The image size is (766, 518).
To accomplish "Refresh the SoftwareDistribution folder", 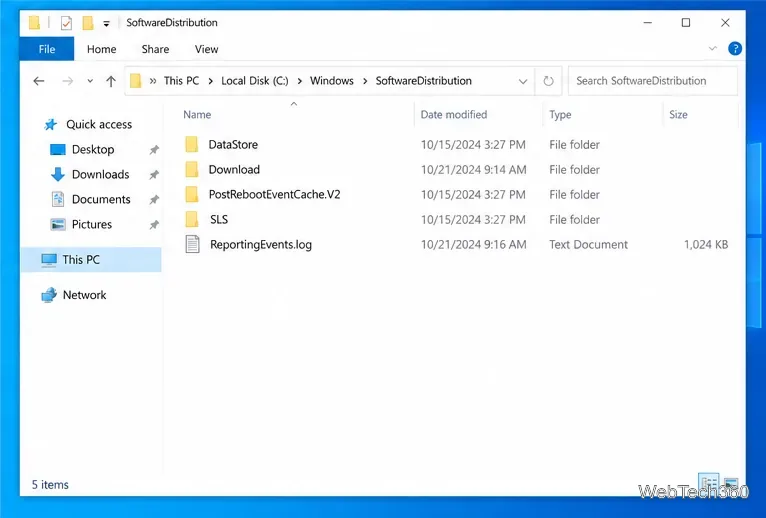I will tap(548, 81).
